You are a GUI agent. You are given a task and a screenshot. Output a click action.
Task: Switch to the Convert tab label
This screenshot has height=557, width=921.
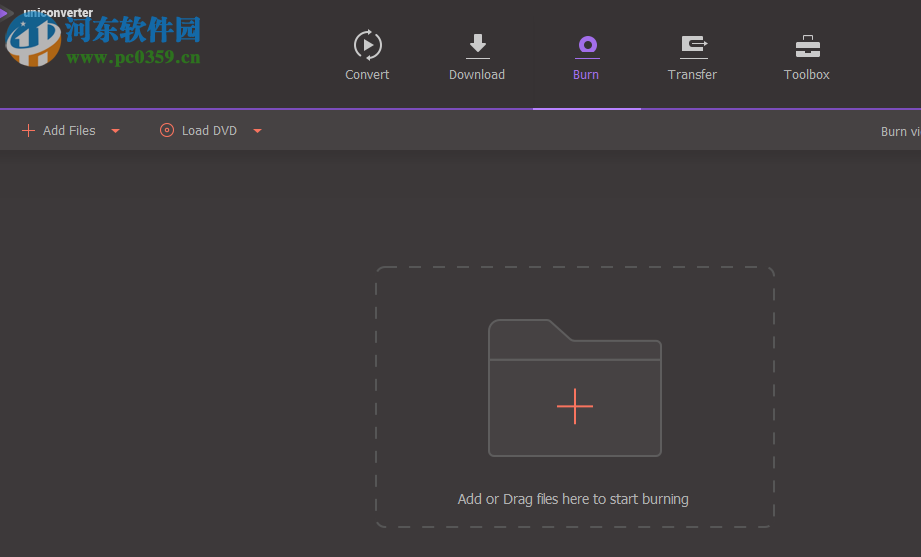click(367, 75)
